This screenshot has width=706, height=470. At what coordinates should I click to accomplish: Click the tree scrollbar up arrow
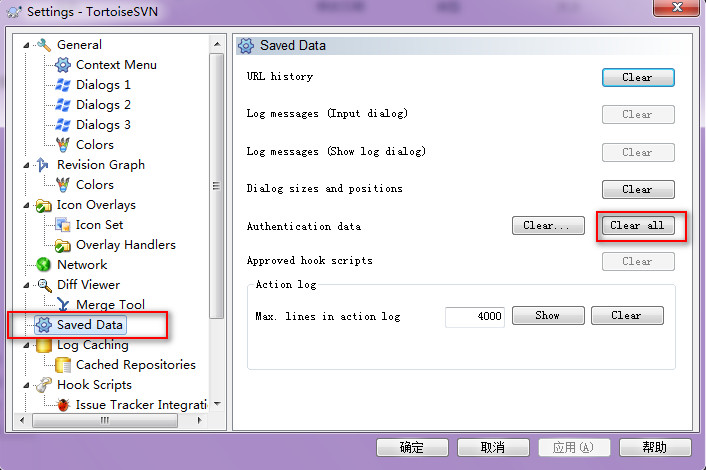click(x=217, y=44)
